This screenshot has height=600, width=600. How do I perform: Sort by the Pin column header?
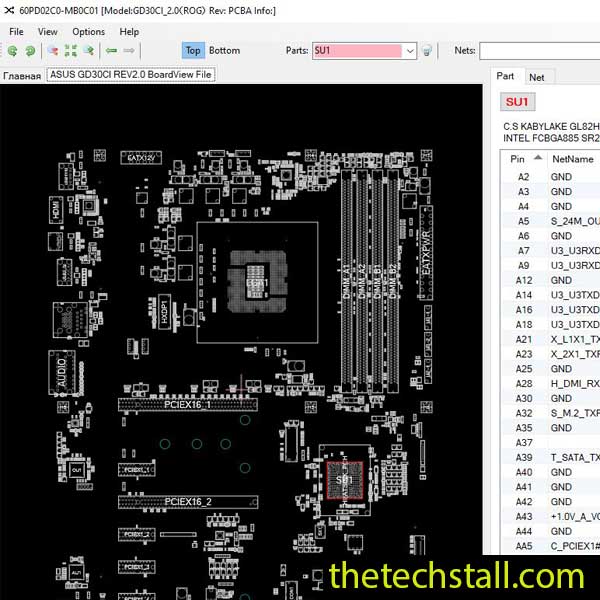(517, 159)
